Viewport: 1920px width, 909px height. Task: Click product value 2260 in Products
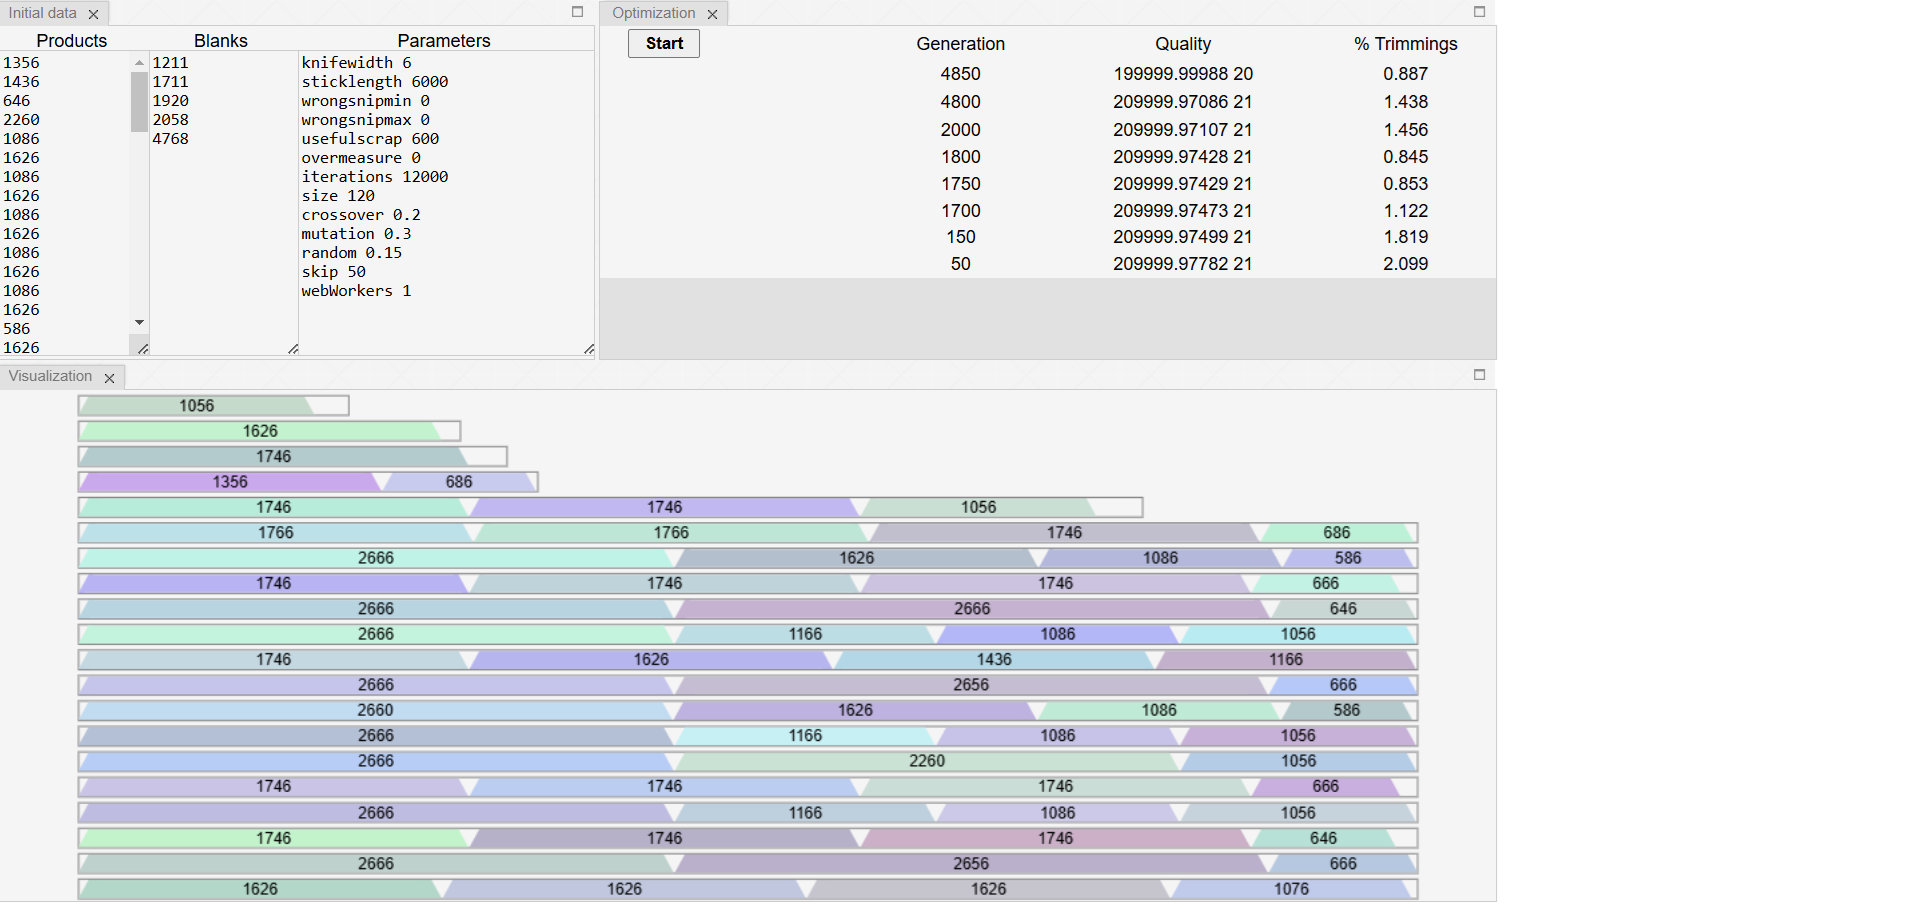click(x=21, y=120)
